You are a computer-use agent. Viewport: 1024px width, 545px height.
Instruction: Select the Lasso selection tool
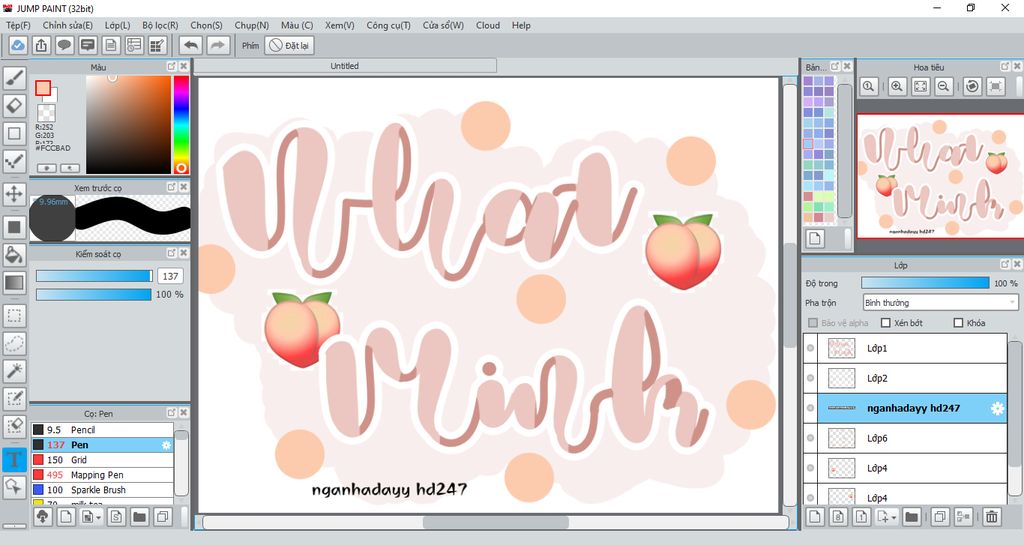(x=14, y=343)
